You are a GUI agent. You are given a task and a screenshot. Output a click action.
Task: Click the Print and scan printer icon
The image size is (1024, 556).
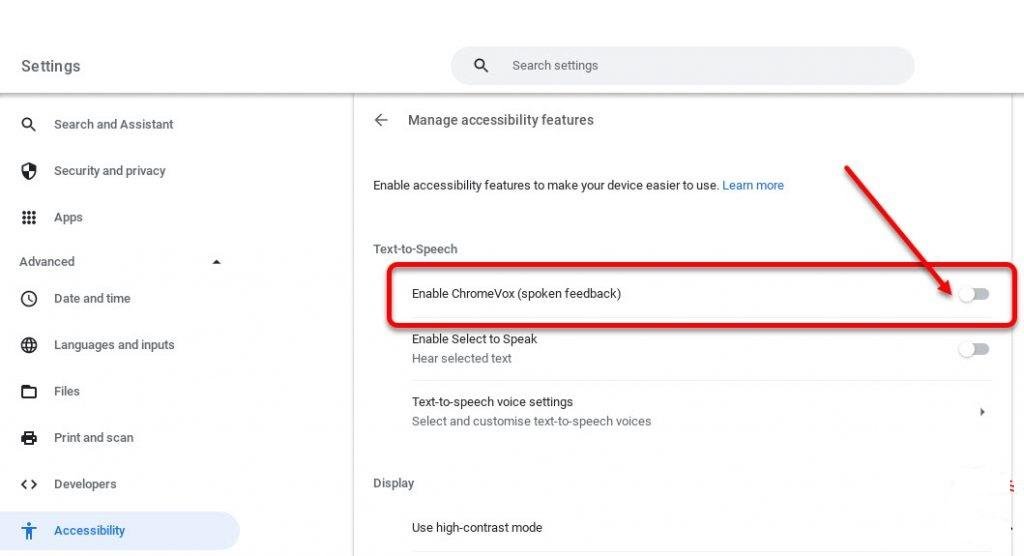coord(29,438)
